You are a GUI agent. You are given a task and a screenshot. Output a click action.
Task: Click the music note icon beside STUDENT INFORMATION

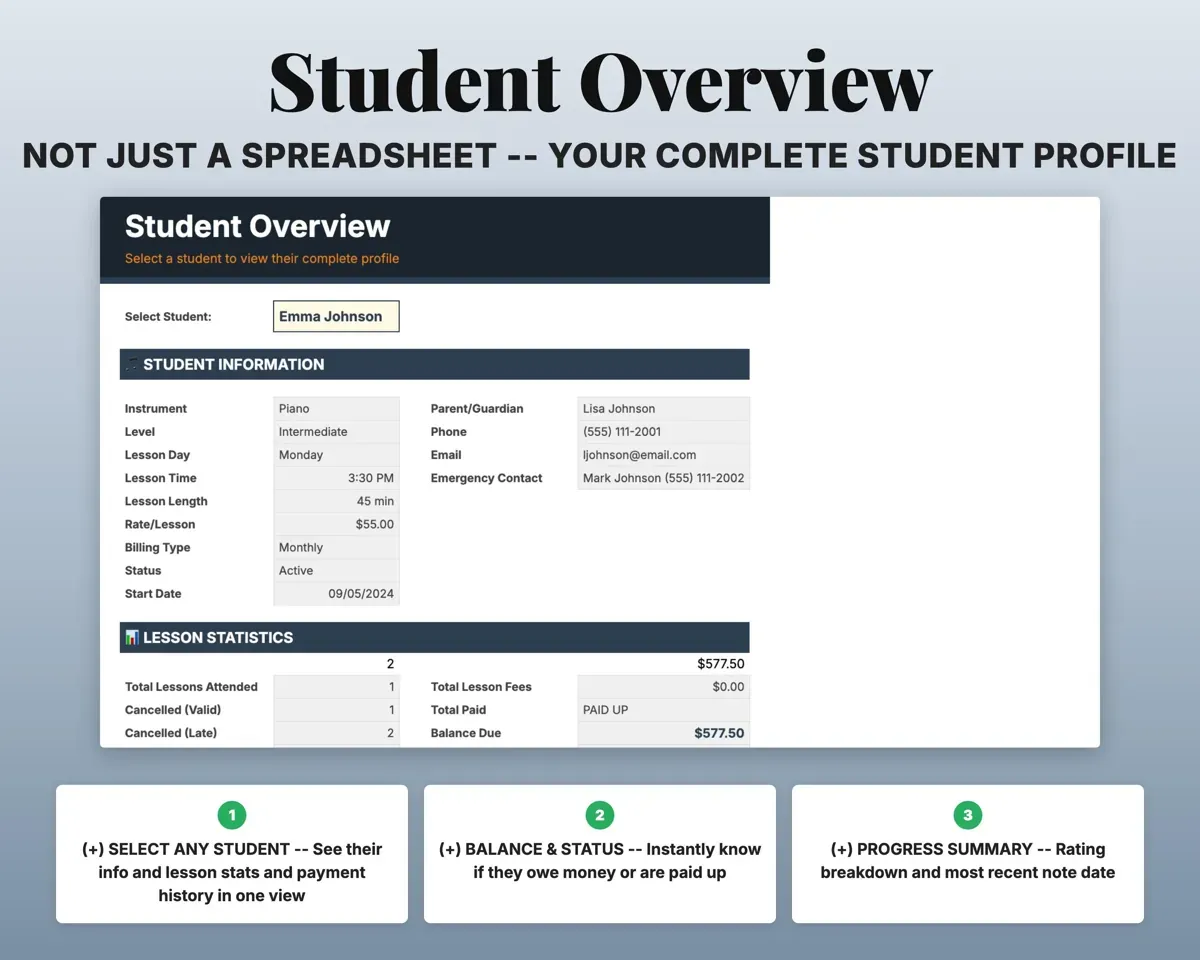tap(131, 364)
